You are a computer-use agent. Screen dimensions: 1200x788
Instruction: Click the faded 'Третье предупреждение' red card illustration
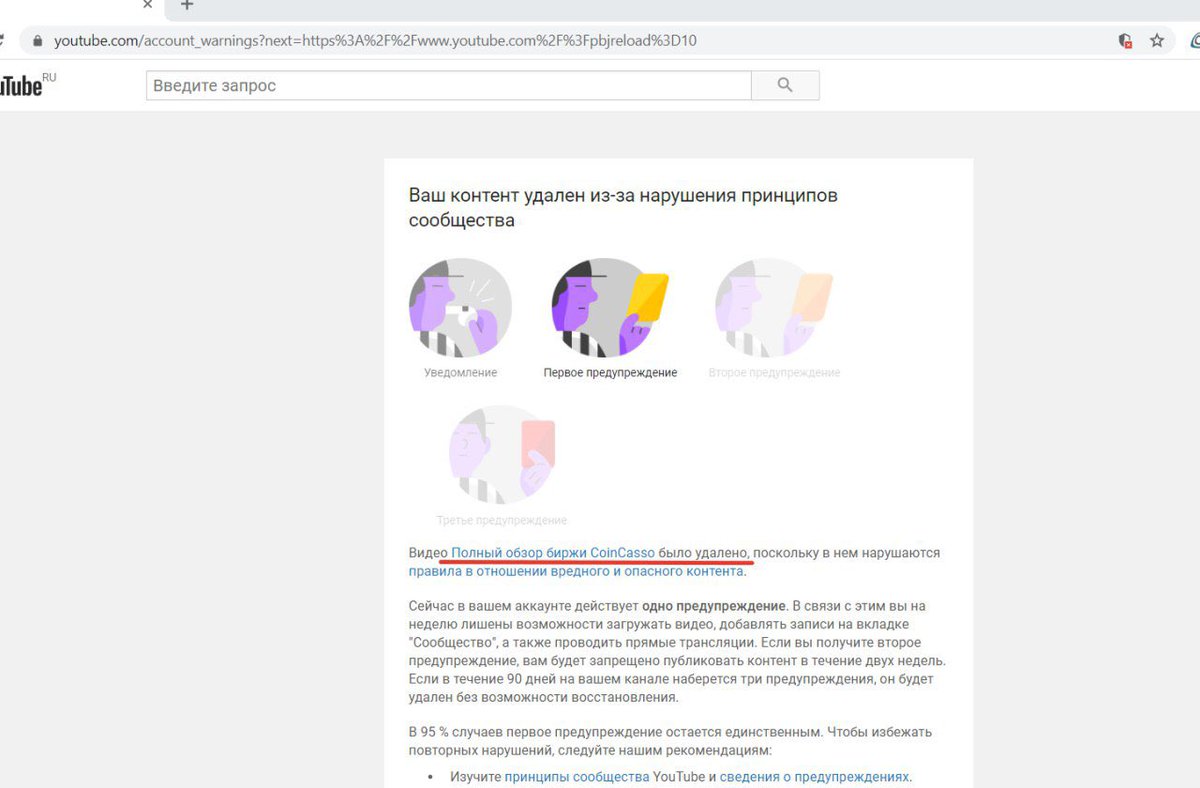pos(501,454)
